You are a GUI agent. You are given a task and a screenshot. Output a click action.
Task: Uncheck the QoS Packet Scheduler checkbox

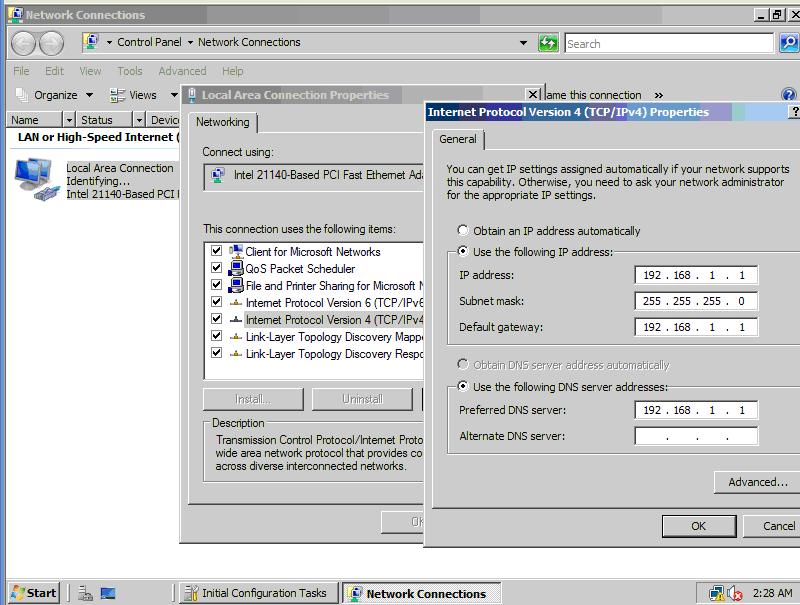pyautogui.click(x=216, y=269)
